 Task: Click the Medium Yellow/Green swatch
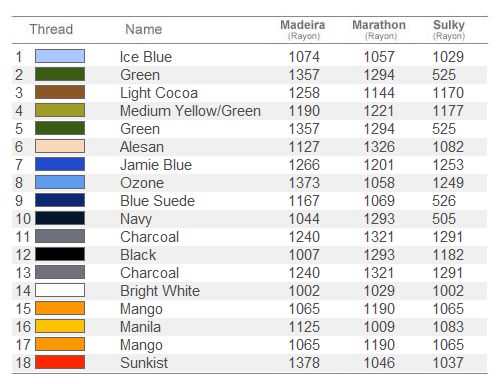click(60, 110)
